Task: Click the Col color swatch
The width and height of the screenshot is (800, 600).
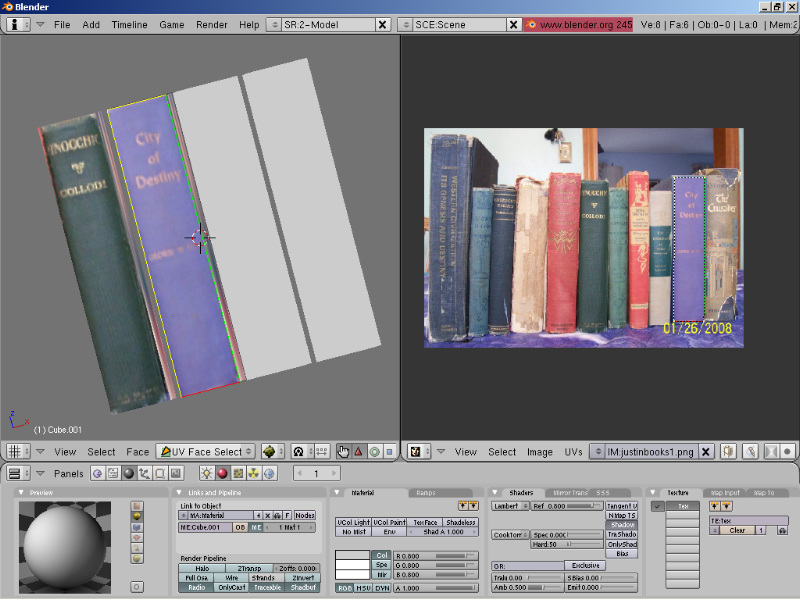Action: [353, 555]
